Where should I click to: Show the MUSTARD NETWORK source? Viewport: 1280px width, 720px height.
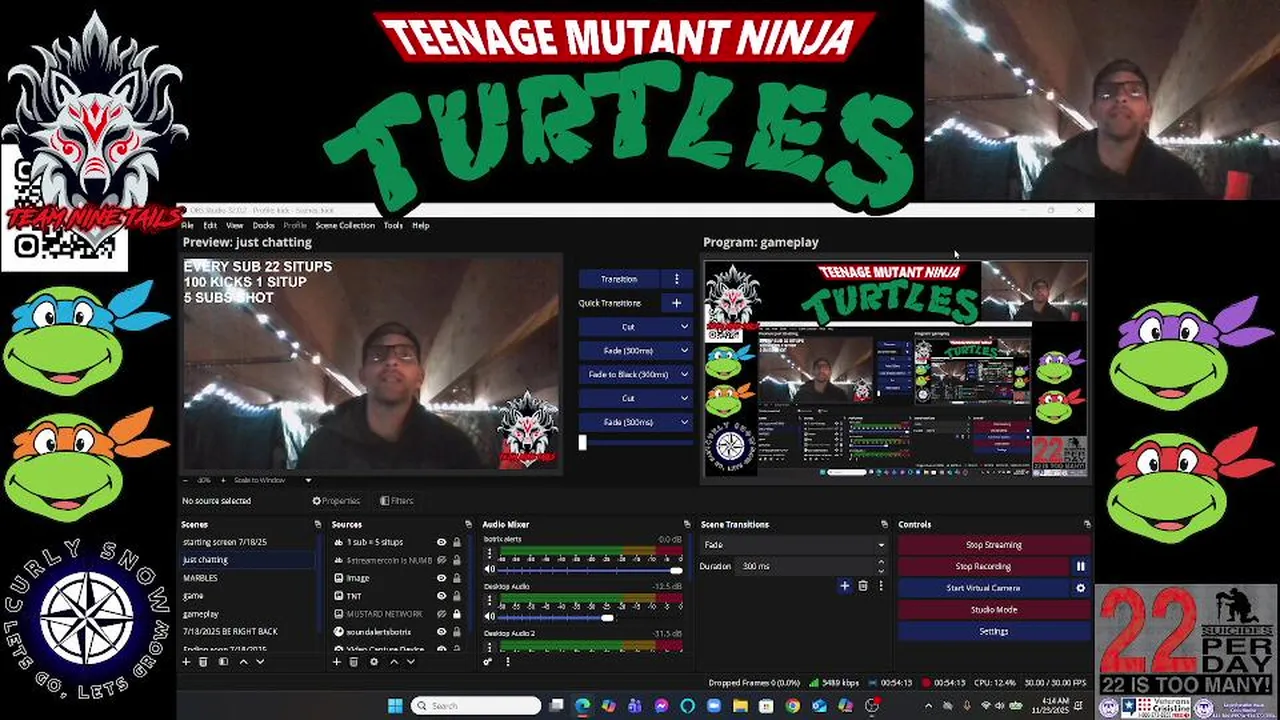tap(441, 614)
